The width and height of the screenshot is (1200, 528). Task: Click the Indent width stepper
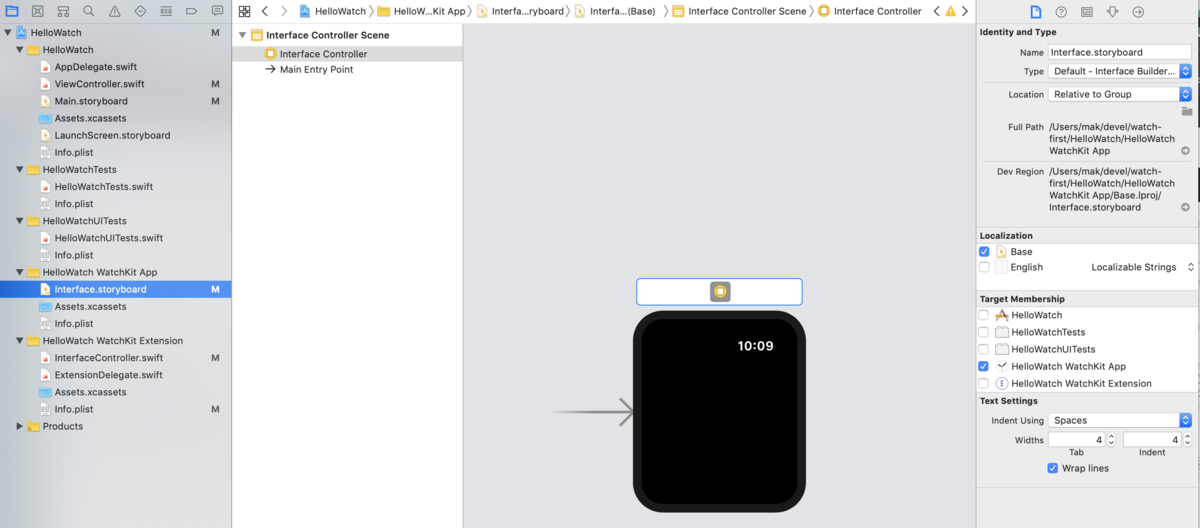(1186, 440)
